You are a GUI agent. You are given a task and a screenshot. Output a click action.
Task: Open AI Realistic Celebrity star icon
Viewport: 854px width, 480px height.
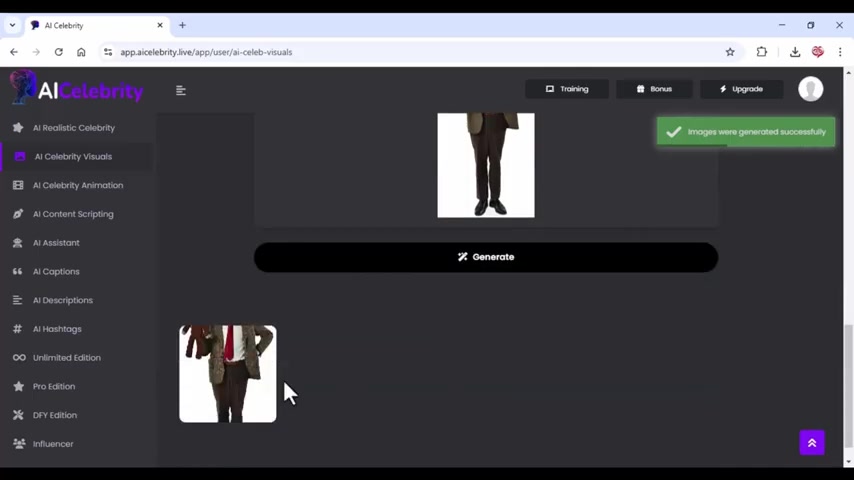(x=18, y=127)
